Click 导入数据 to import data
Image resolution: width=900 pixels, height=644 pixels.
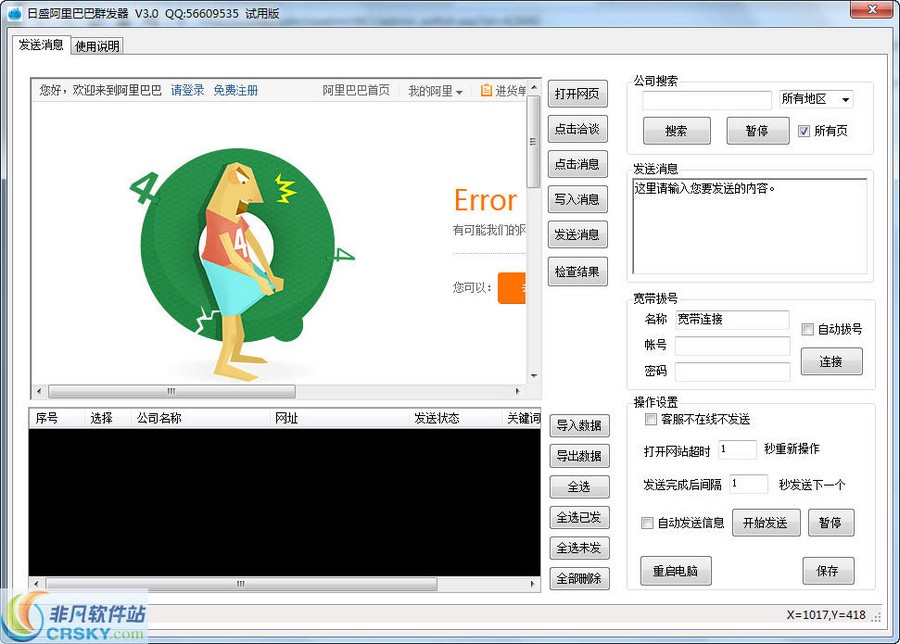pos(579,425)
